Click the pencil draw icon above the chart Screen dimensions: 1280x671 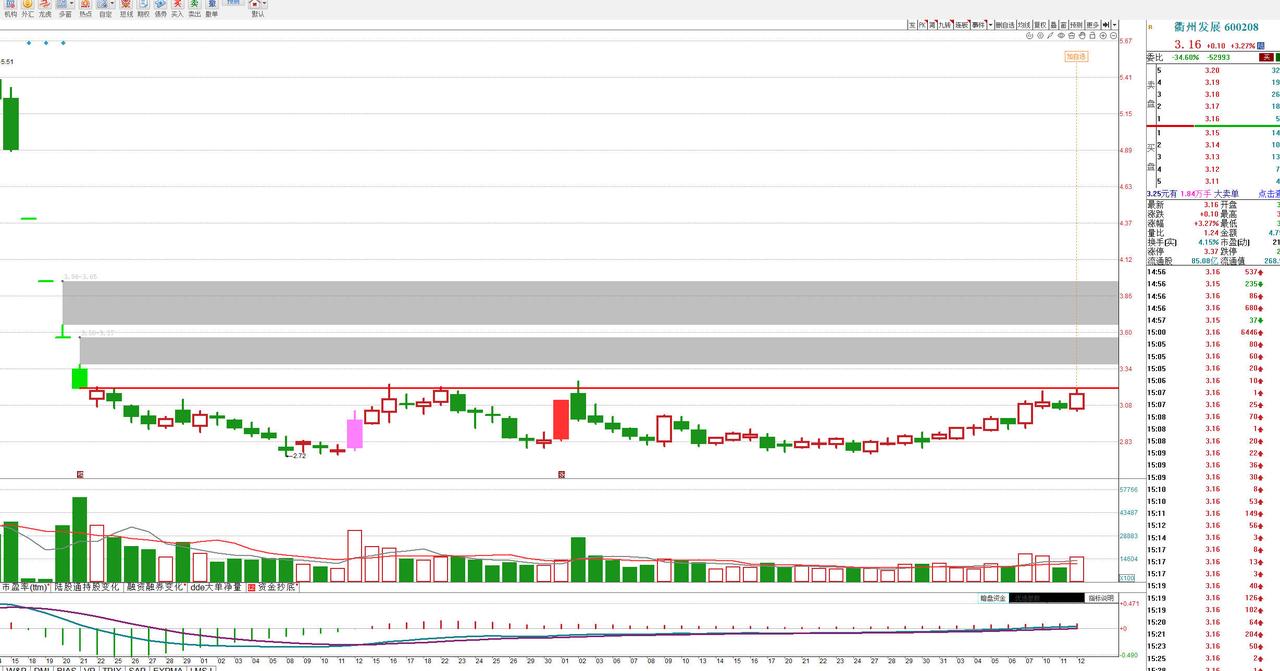pyautogui.click(x=1050, y=36)
